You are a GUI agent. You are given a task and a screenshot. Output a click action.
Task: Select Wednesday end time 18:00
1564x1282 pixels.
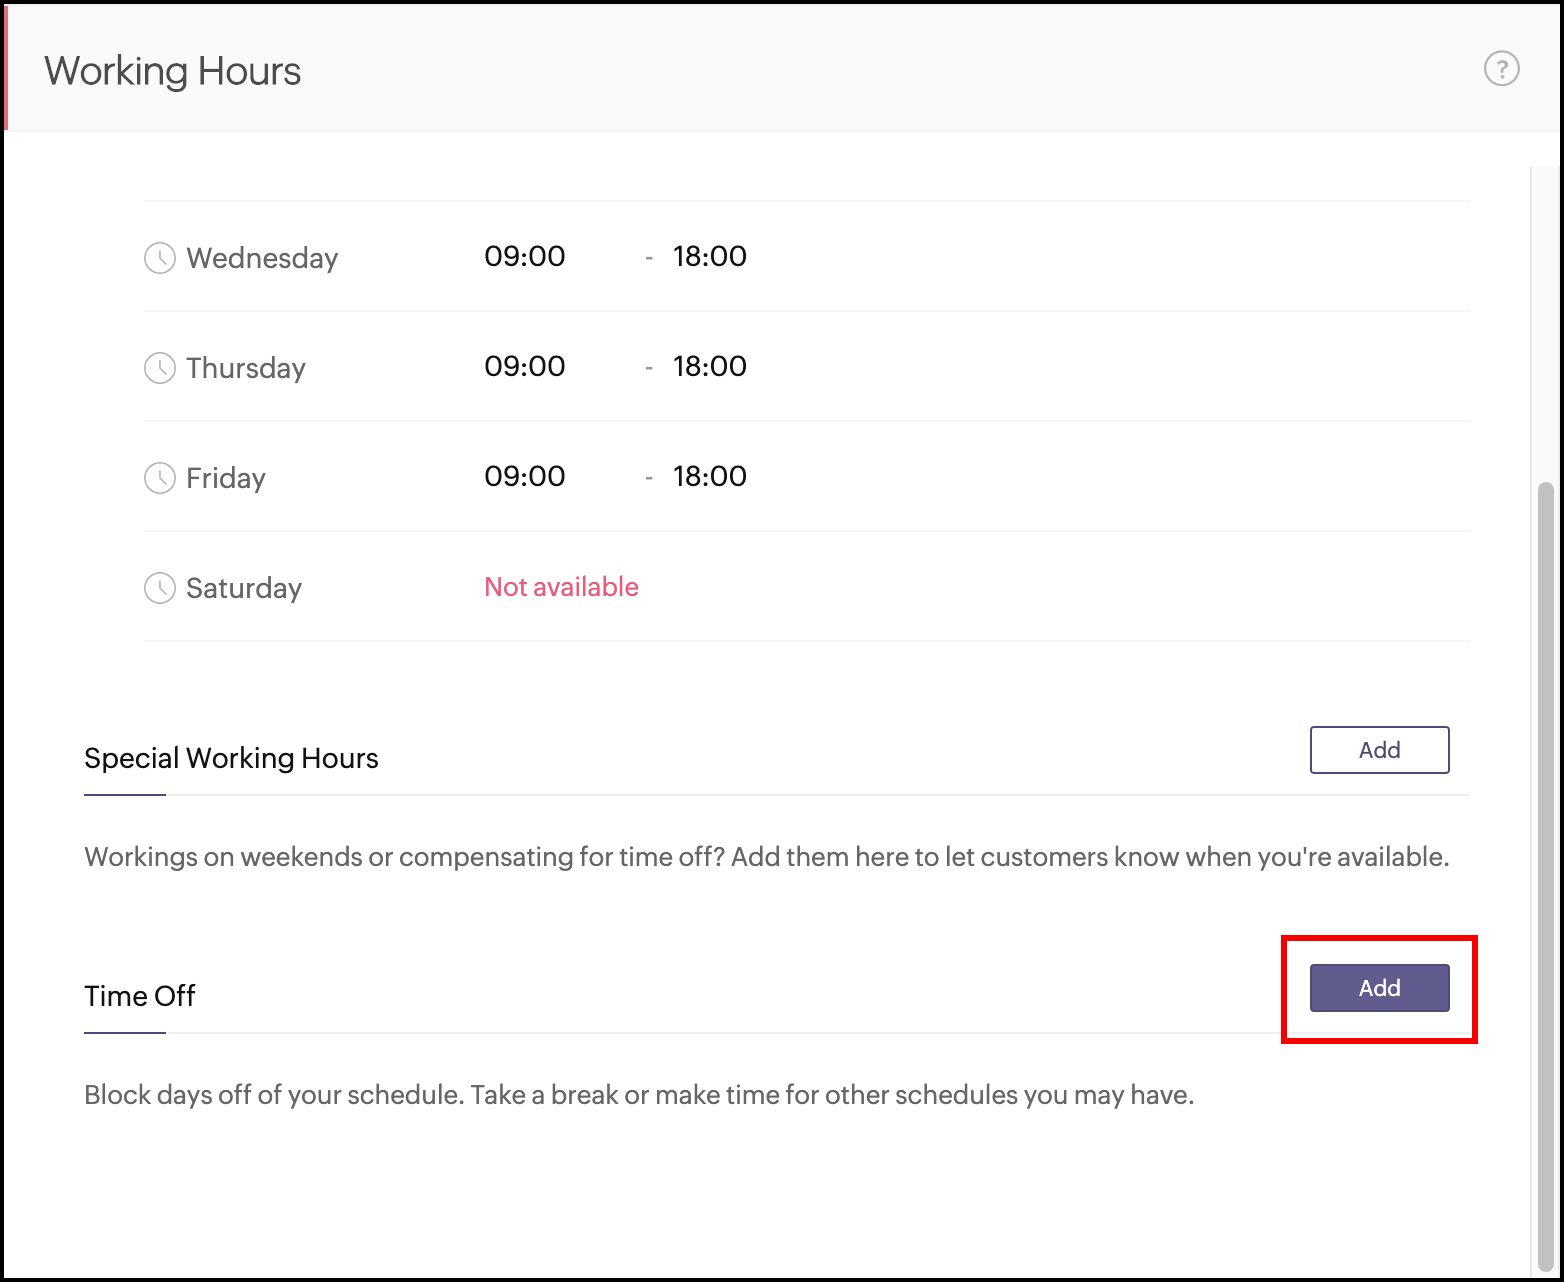click(x=709, y=257)
